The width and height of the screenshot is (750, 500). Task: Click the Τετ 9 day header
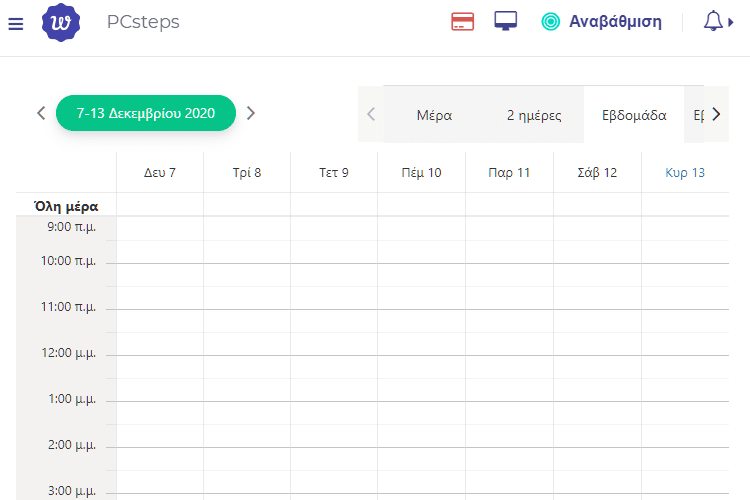coord(334,173)
